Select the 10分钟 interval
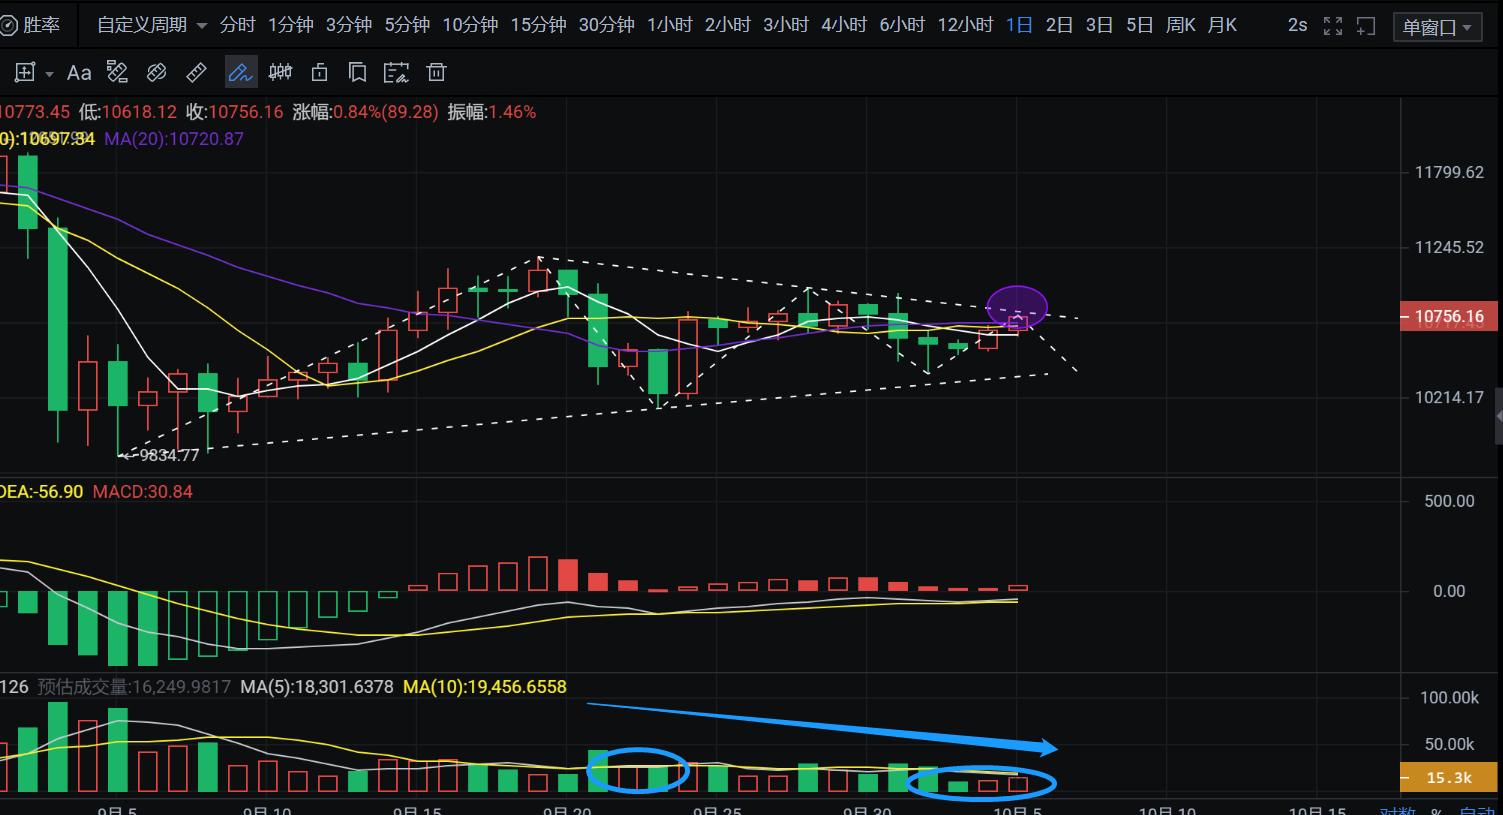Image resolution: width=1503 pixels, height=815 pixels. click(x=471, y=25)
